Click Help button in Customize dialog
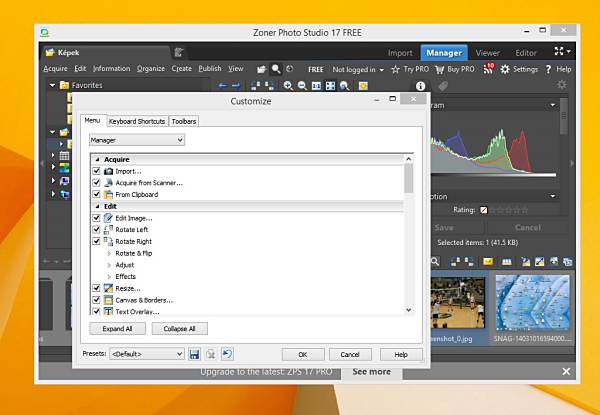This screenshot has width=600, height=415. (401, 355)
